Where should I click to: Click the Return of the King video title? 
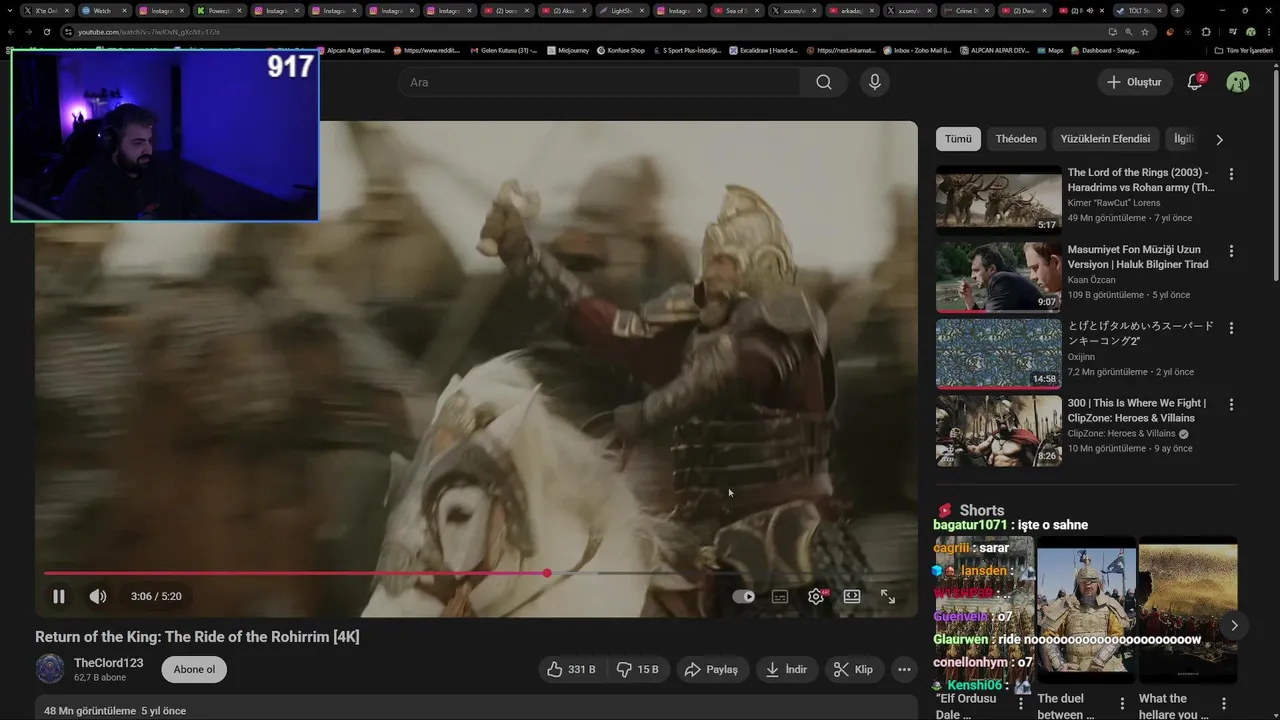197,637
